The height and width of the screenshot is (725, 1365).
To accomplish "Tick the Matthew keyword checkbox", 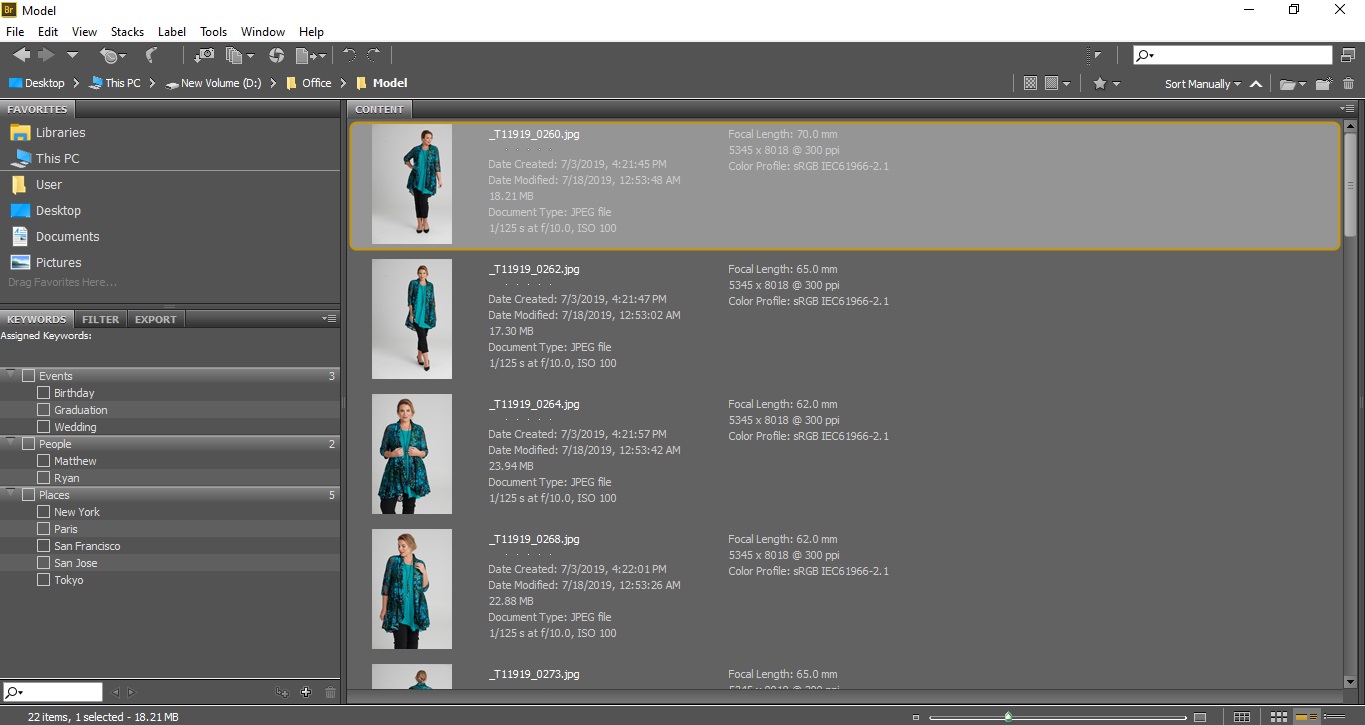I will coord(43,461).
